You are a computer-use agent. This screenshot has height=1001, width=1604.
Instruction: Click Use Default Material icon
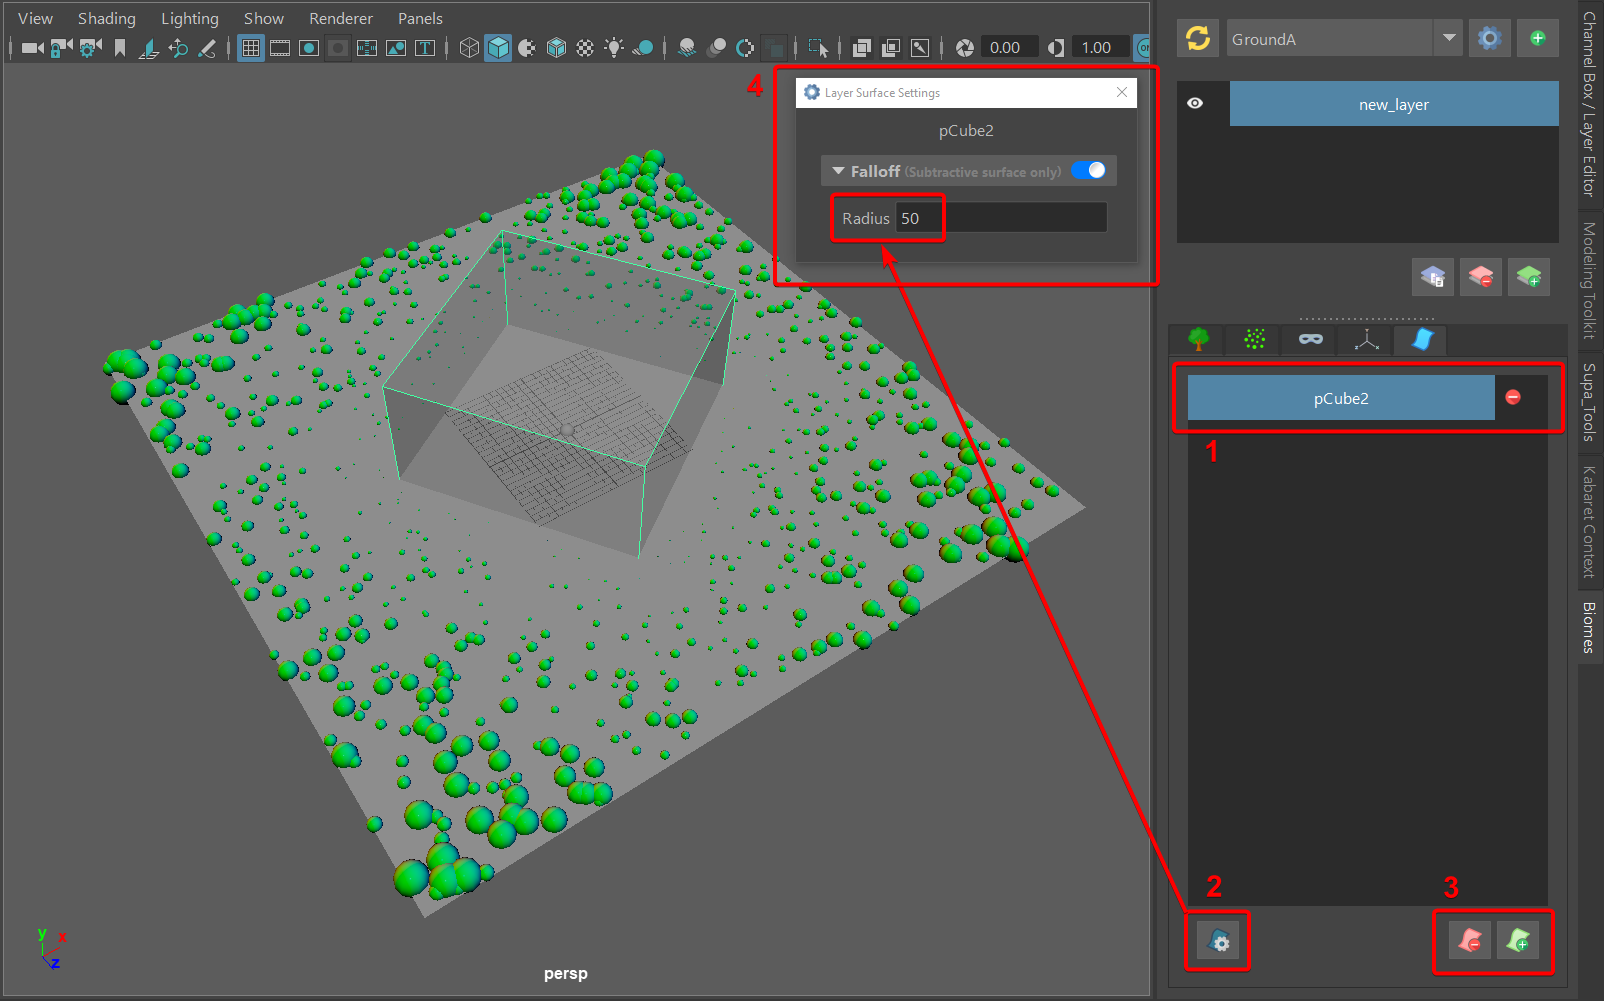coord(527,47)
